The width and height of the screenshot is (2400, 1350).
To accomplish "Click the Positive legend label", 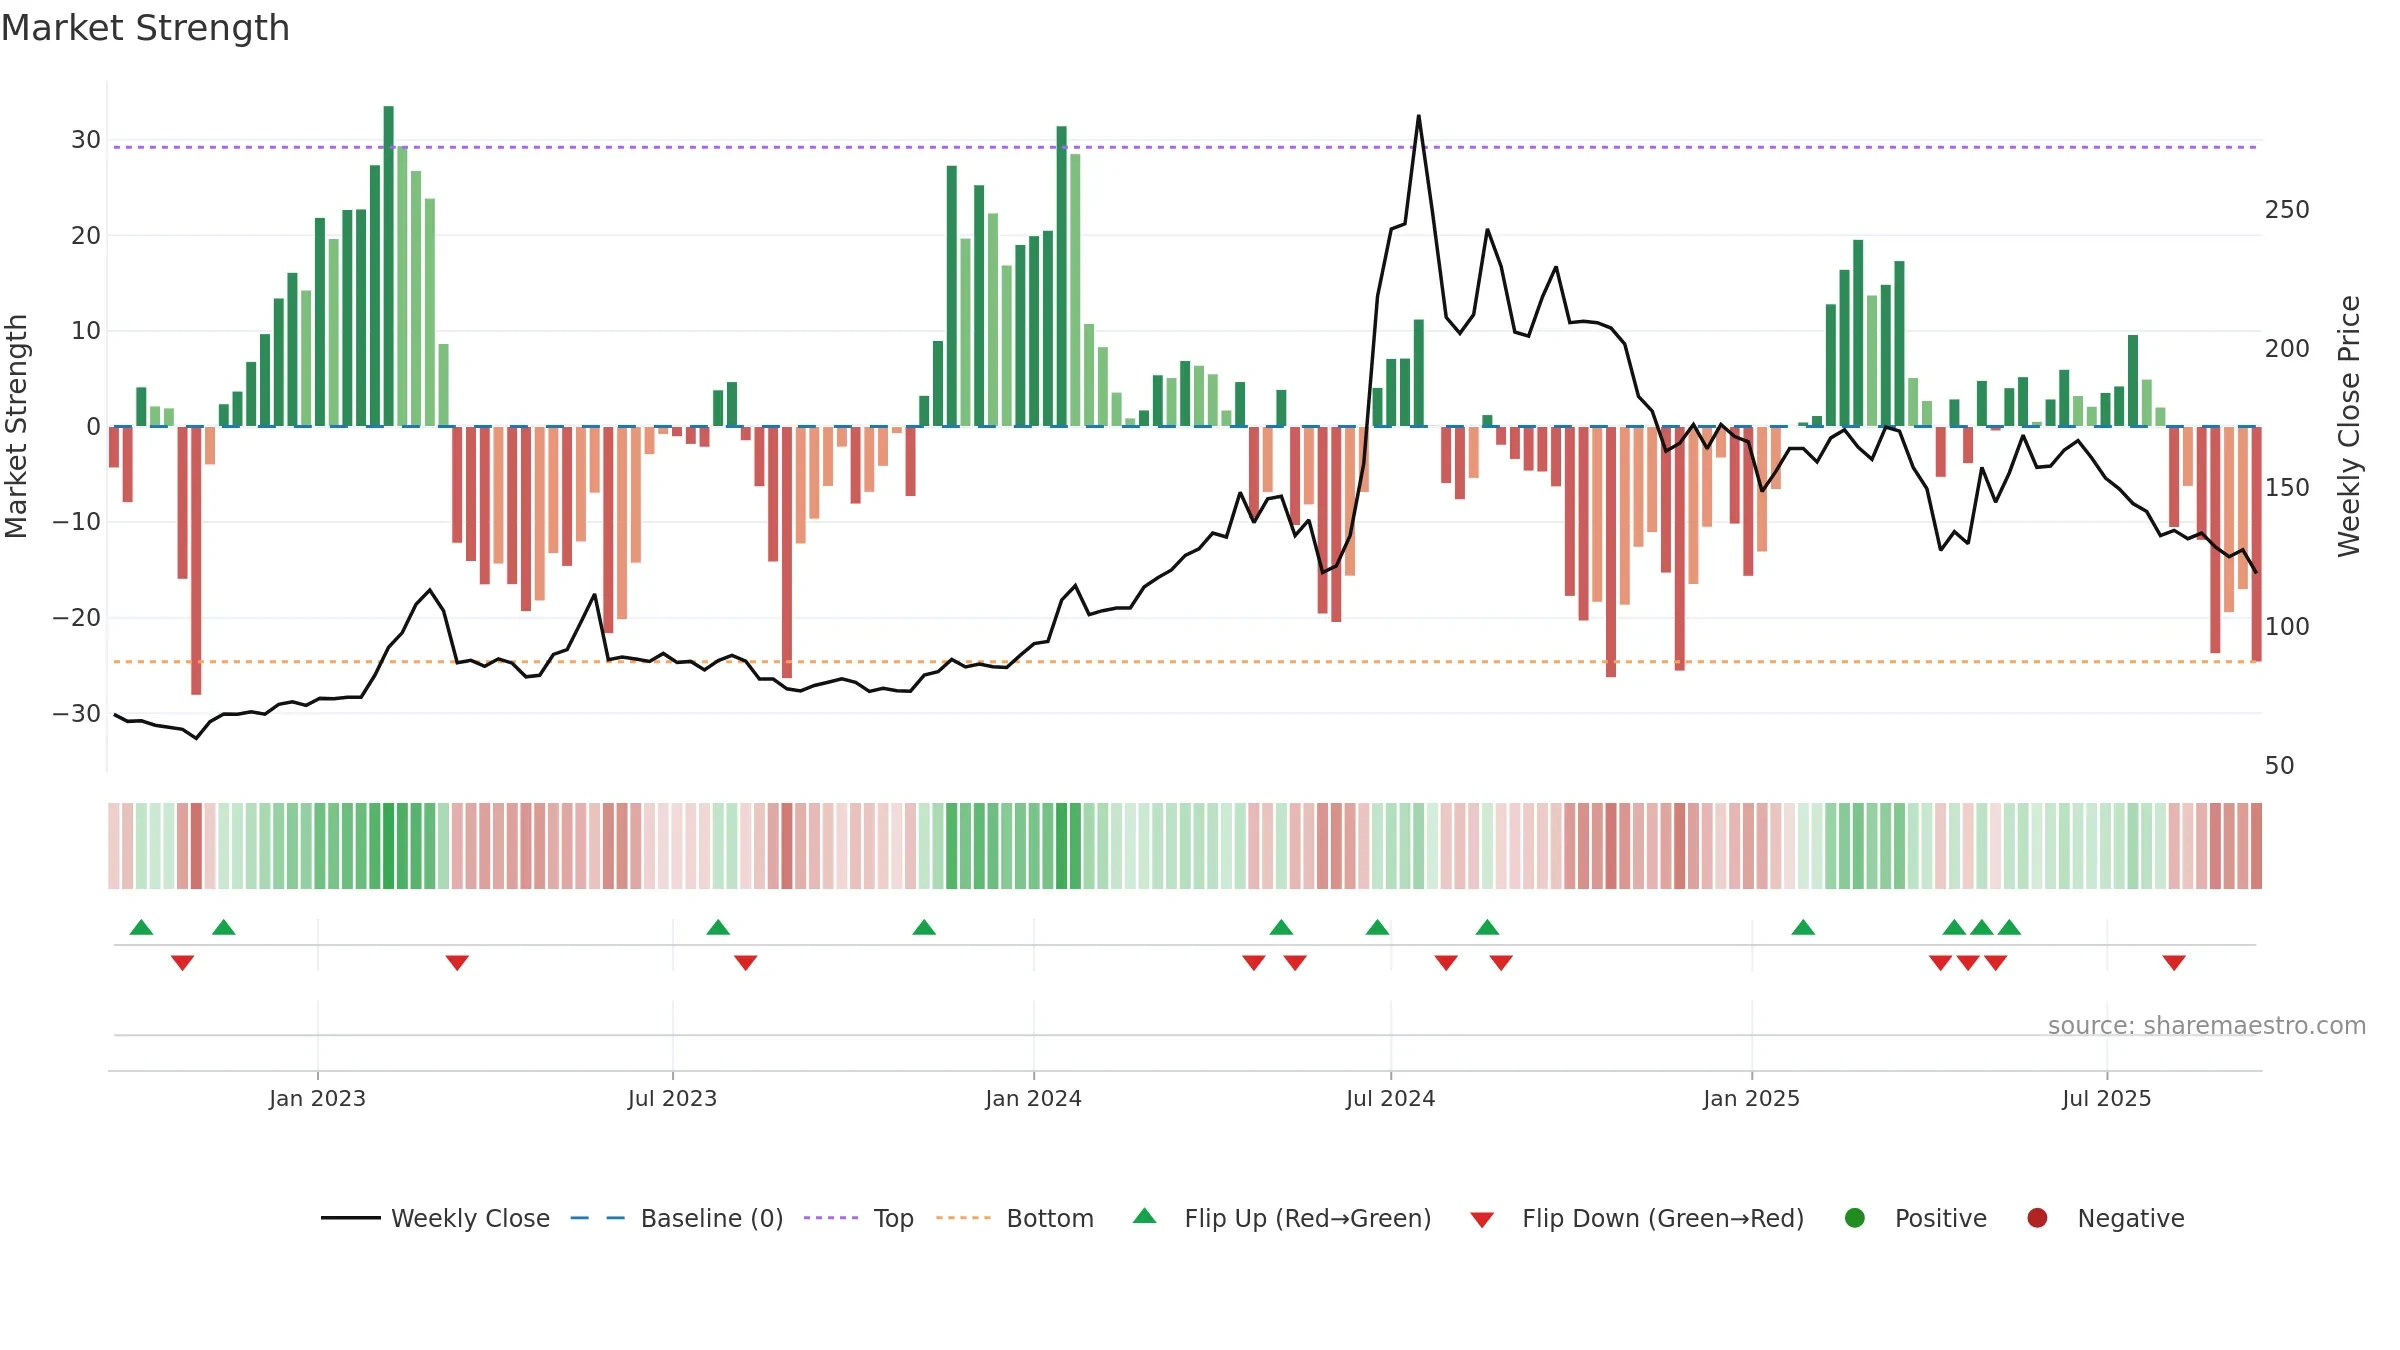I will tap(1940, 1218).
